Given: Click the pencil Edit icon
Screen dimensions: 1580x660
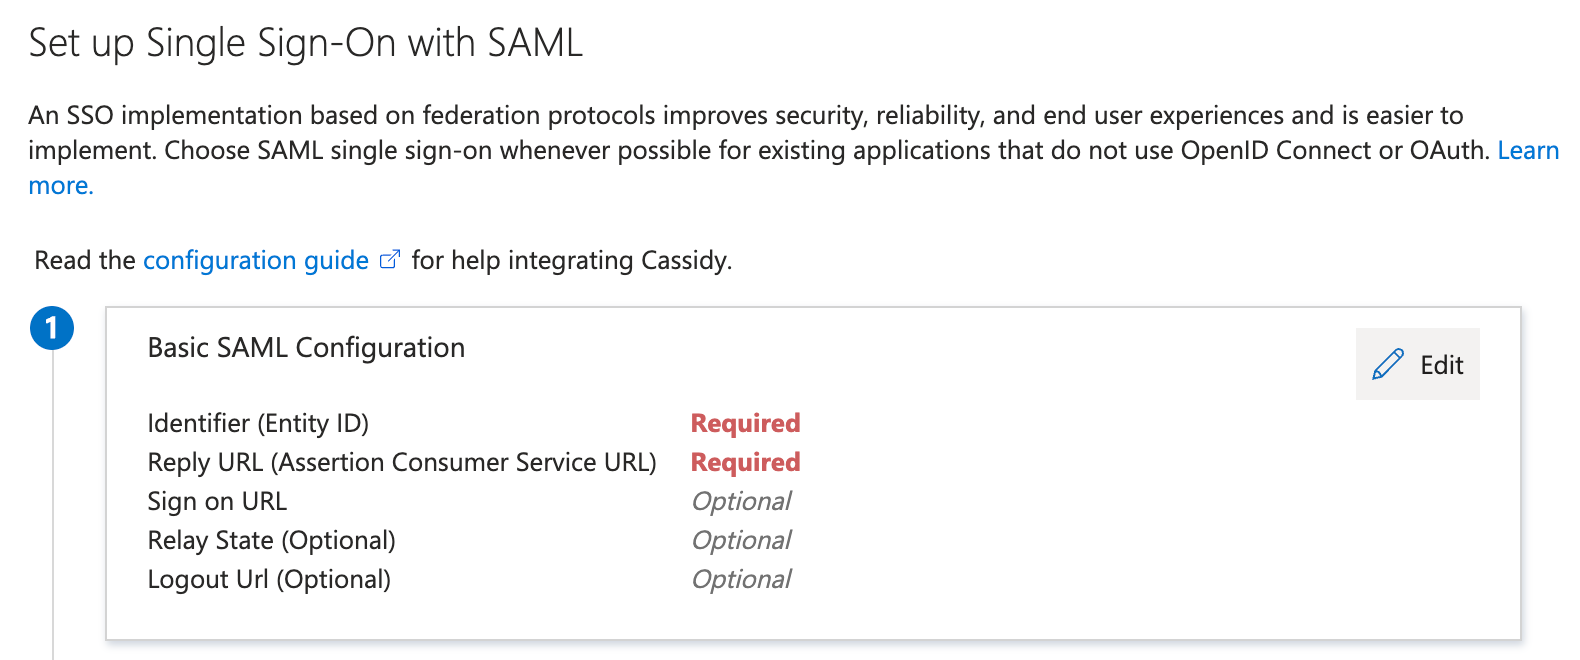Looking at the screenshot, I should pos(1388,364).
